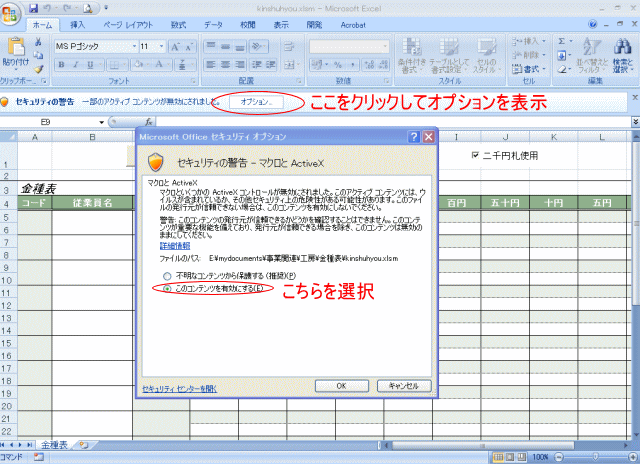Save the workbook from Quick Access Toolbar

pyautogui.click(x=34, y=8)
